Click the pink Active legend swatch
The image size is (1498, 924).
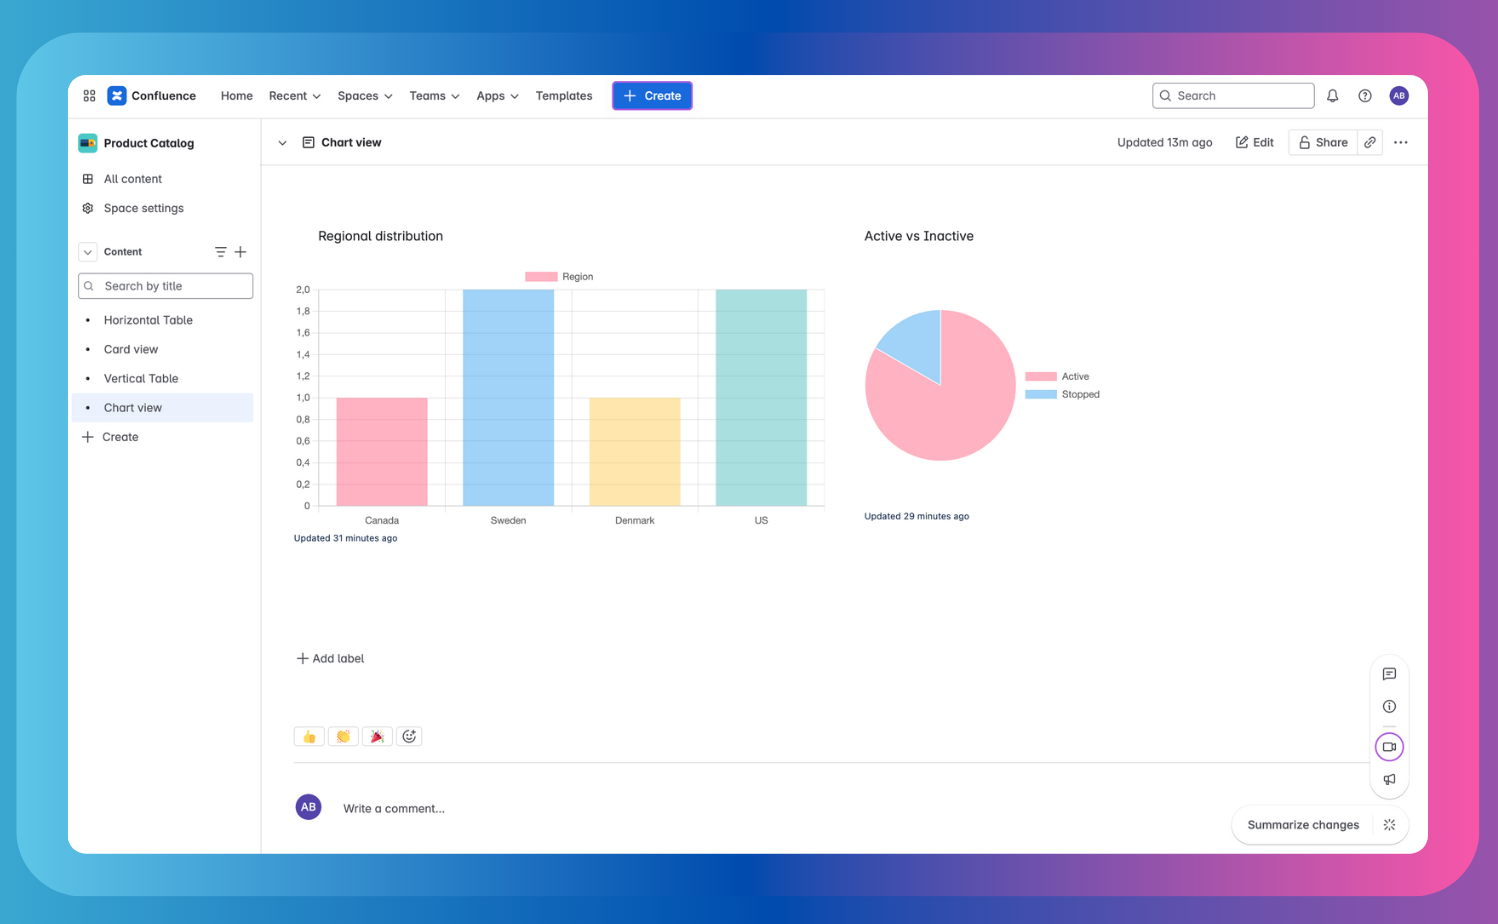(1041, 376)
